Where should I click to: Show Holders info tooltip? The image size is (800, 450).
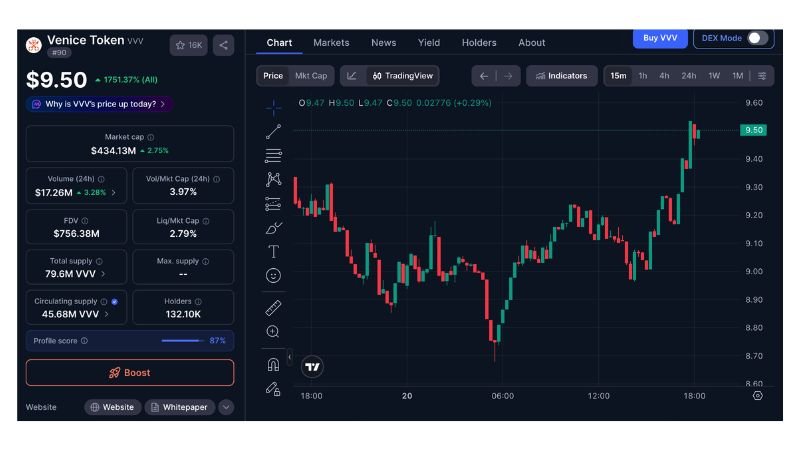click(198, 302)
